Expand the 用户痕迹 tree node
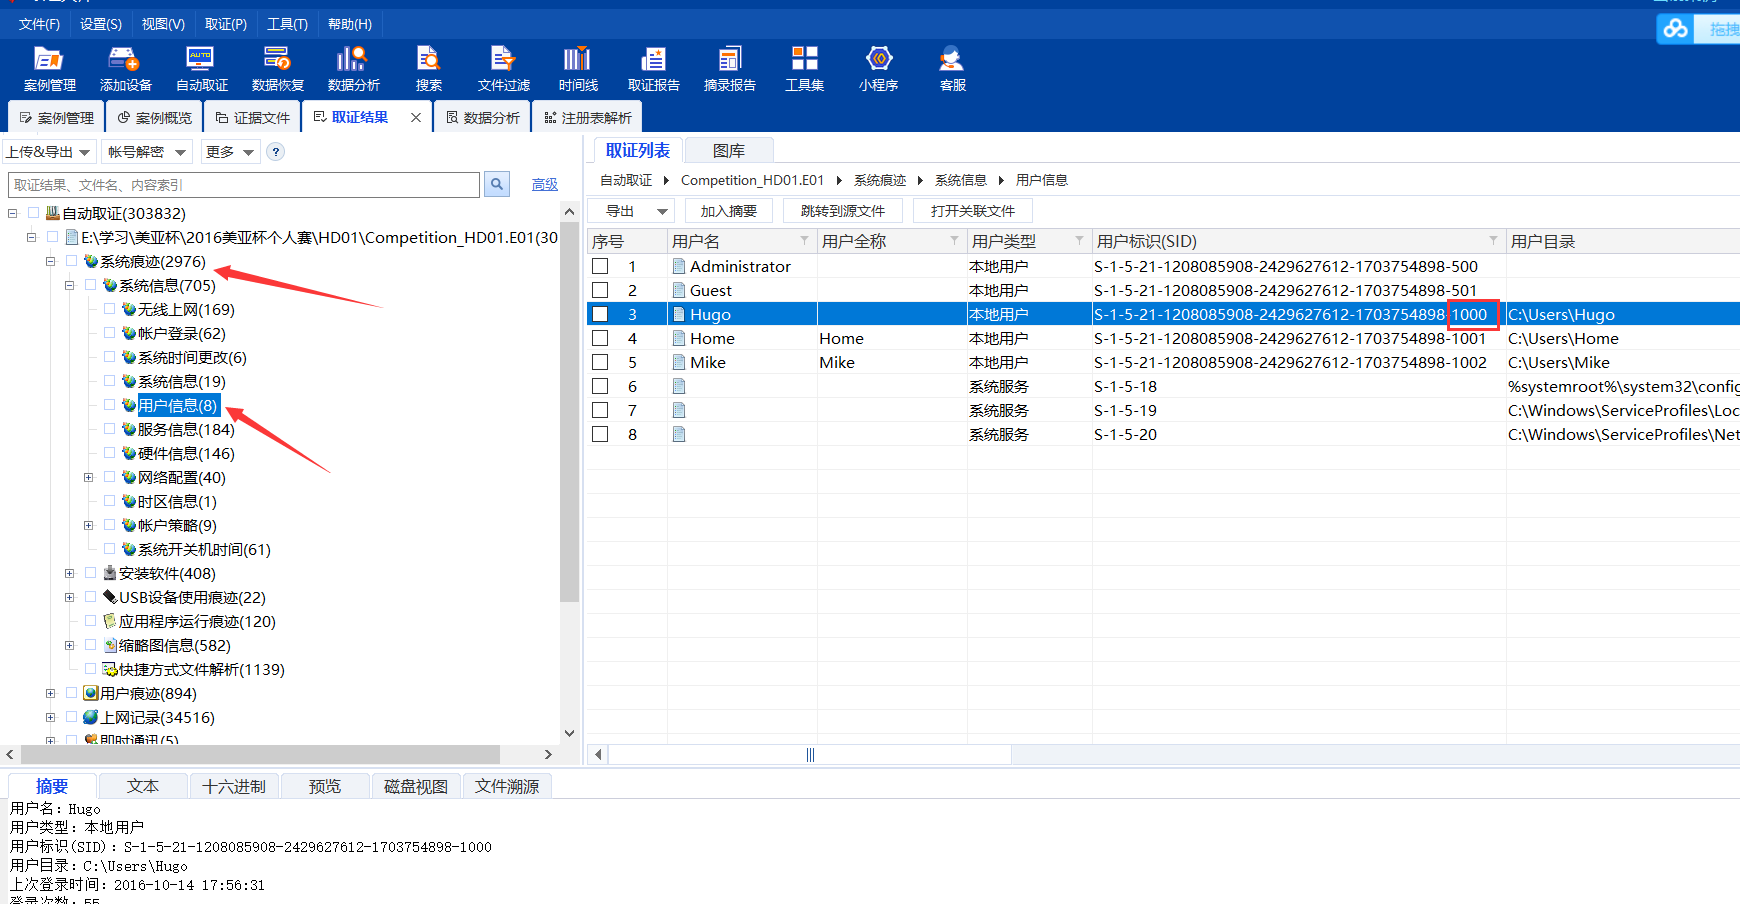 click(50, 693)
